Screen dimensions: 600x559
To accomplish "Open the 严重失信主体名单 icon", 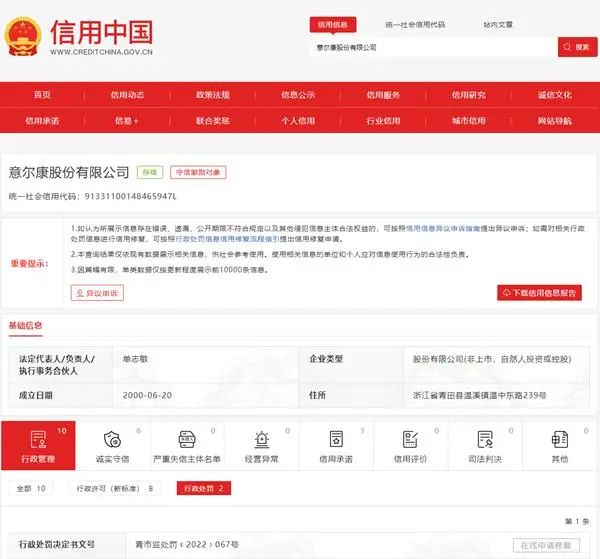I will click(x=186, y=439).
